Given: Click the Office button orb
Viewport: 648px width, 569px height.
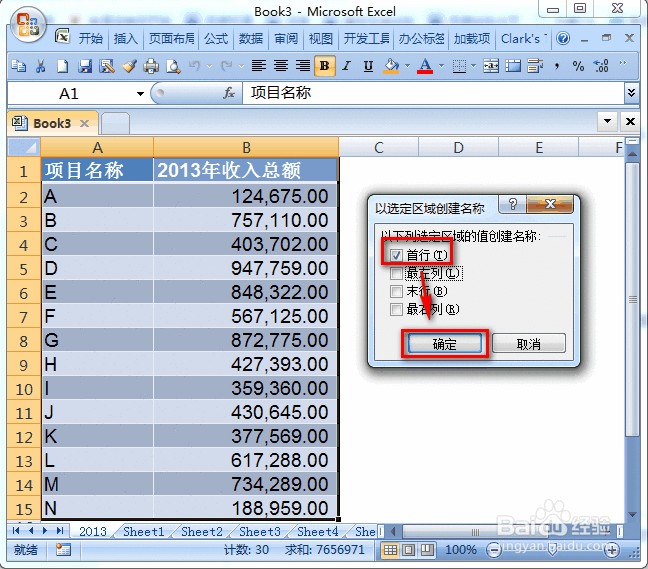Looking at the screenshot, I should coord(27,25).
